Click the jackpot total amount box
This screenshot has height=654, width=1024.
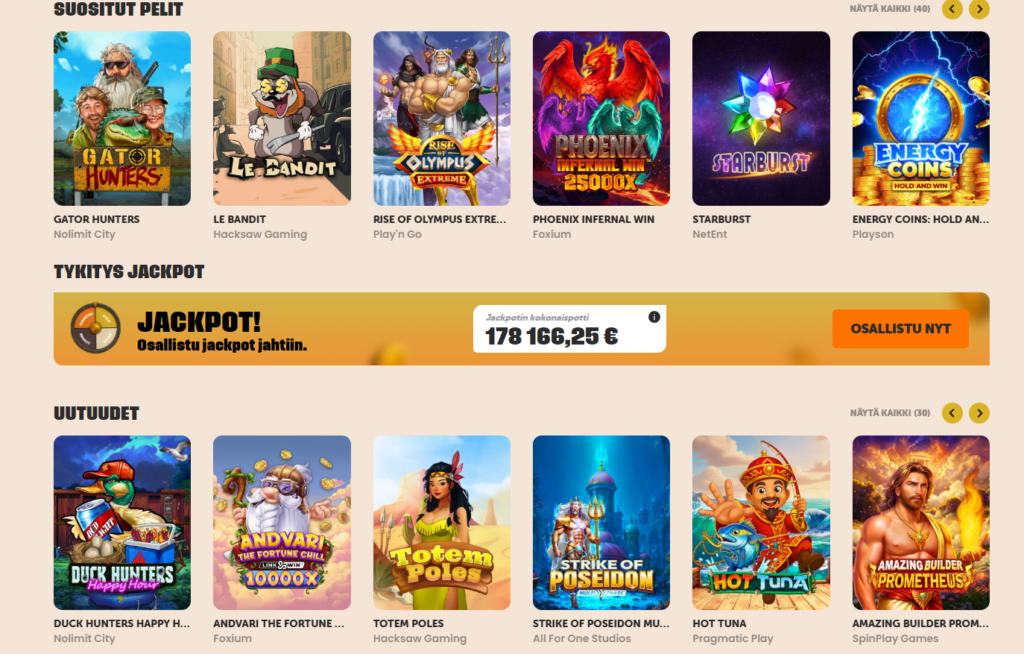coord(569,329)
